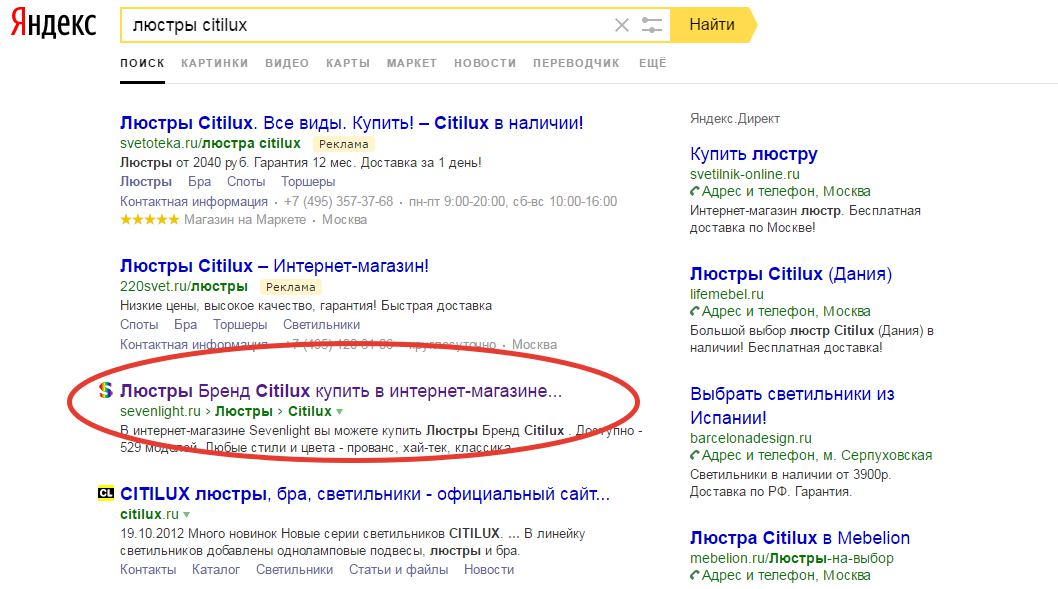Click the Яндекс logo

[x=54, y=23]
